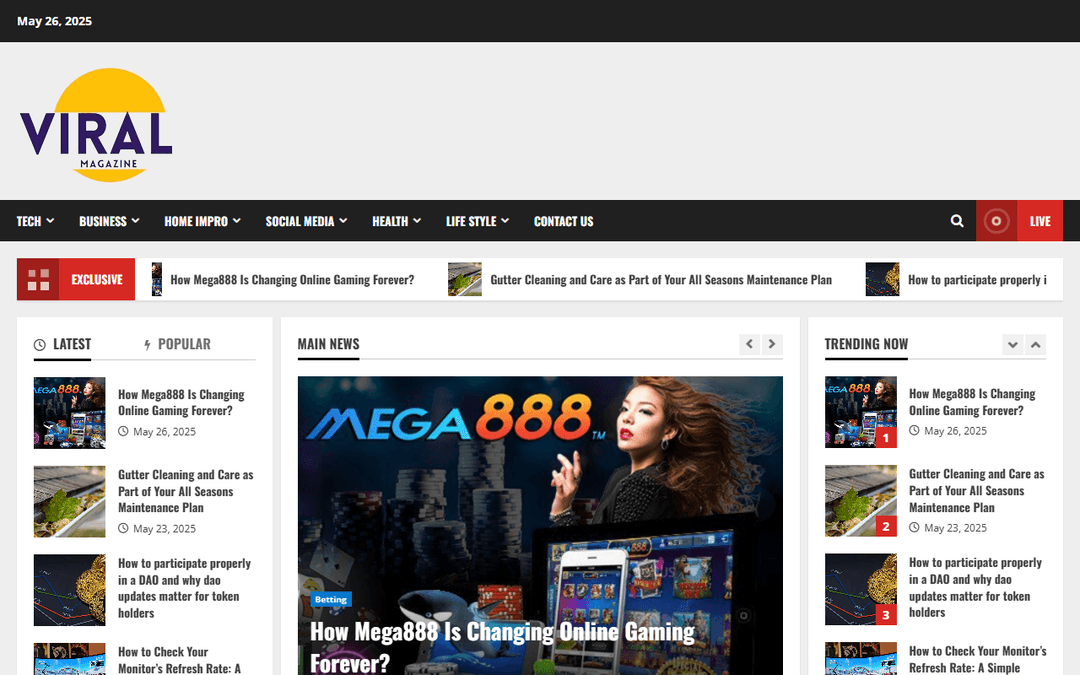Open ticker headline How to participate properly

(x=977, y=280)
